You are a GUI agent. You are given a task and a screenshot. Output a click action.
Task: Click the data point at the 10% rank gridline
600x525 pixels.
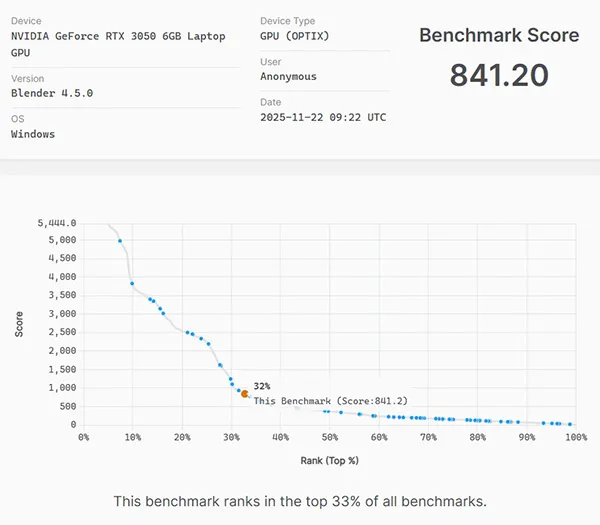coord(132,283)
